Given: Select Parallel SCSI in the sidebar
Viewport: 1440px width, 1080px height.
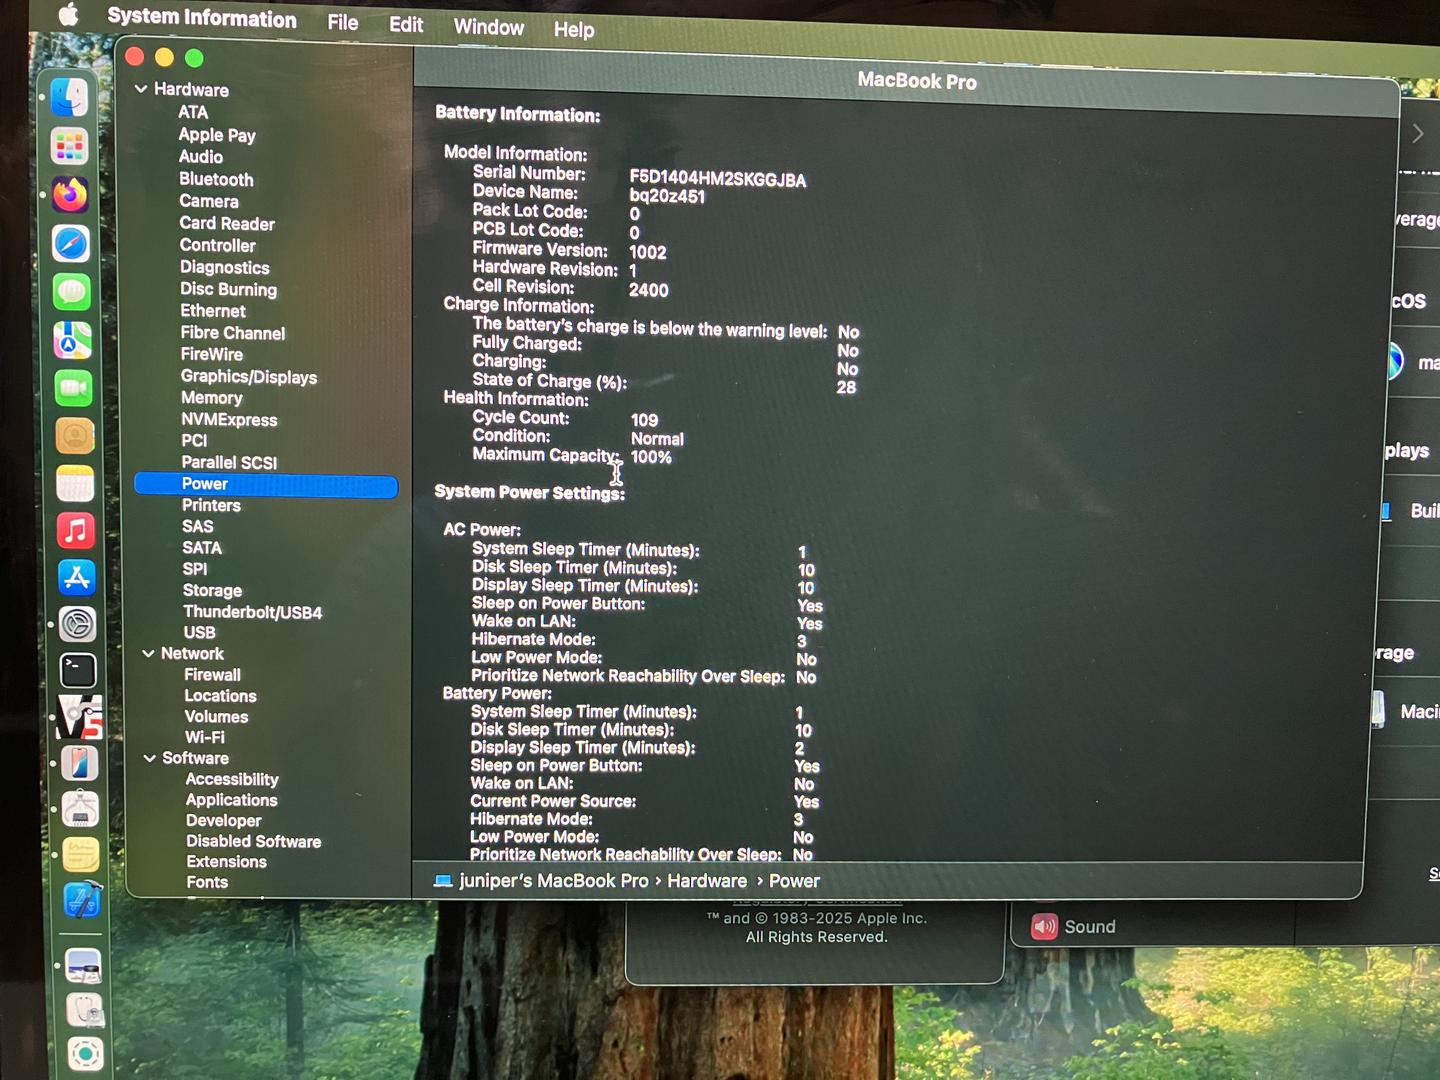Looking at the screenshot, I should click(x=229, y=463).
